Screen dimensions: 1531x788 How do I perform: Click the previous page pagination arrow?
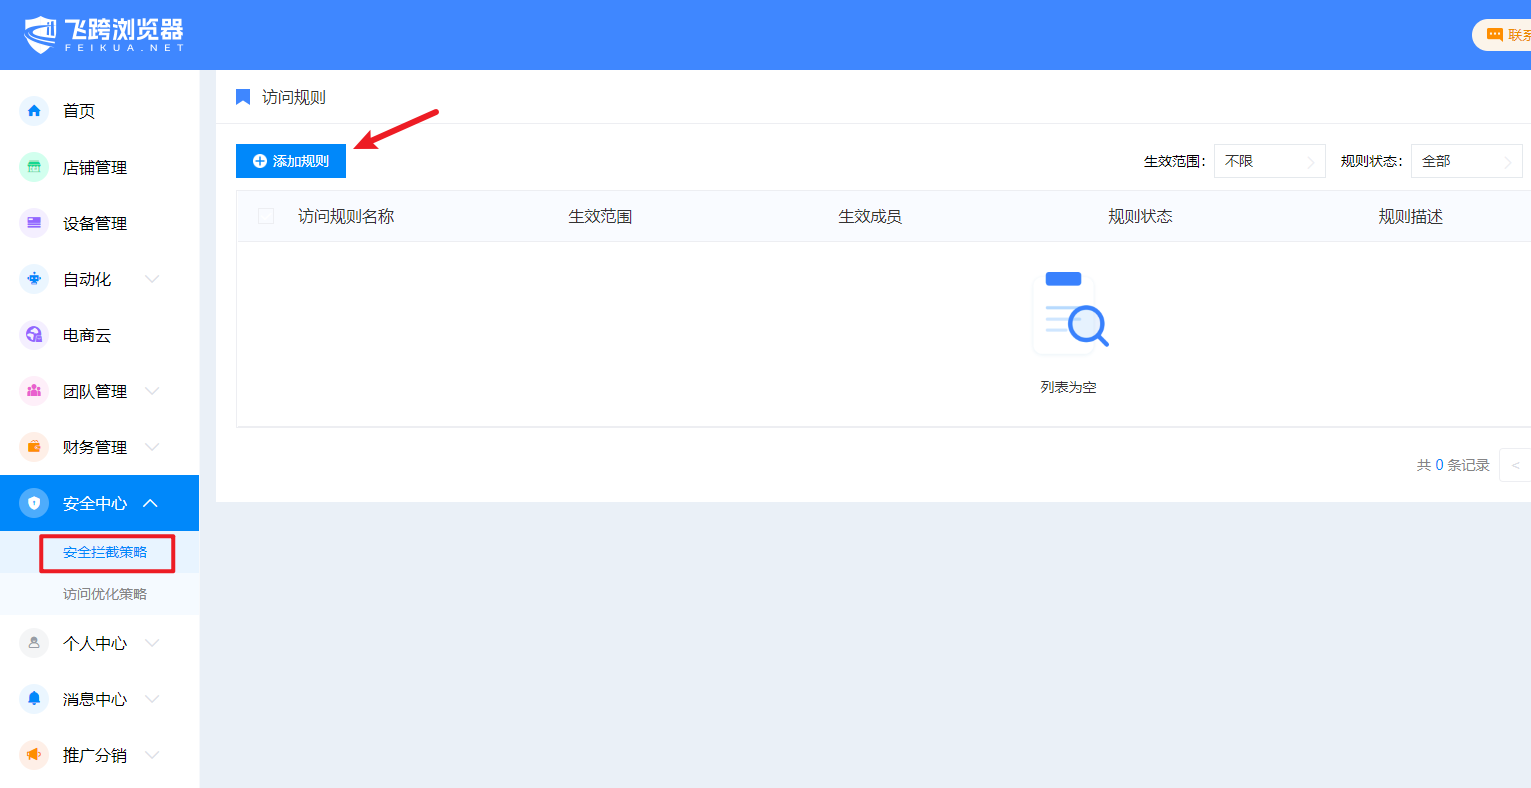(x=1515, y=465)
